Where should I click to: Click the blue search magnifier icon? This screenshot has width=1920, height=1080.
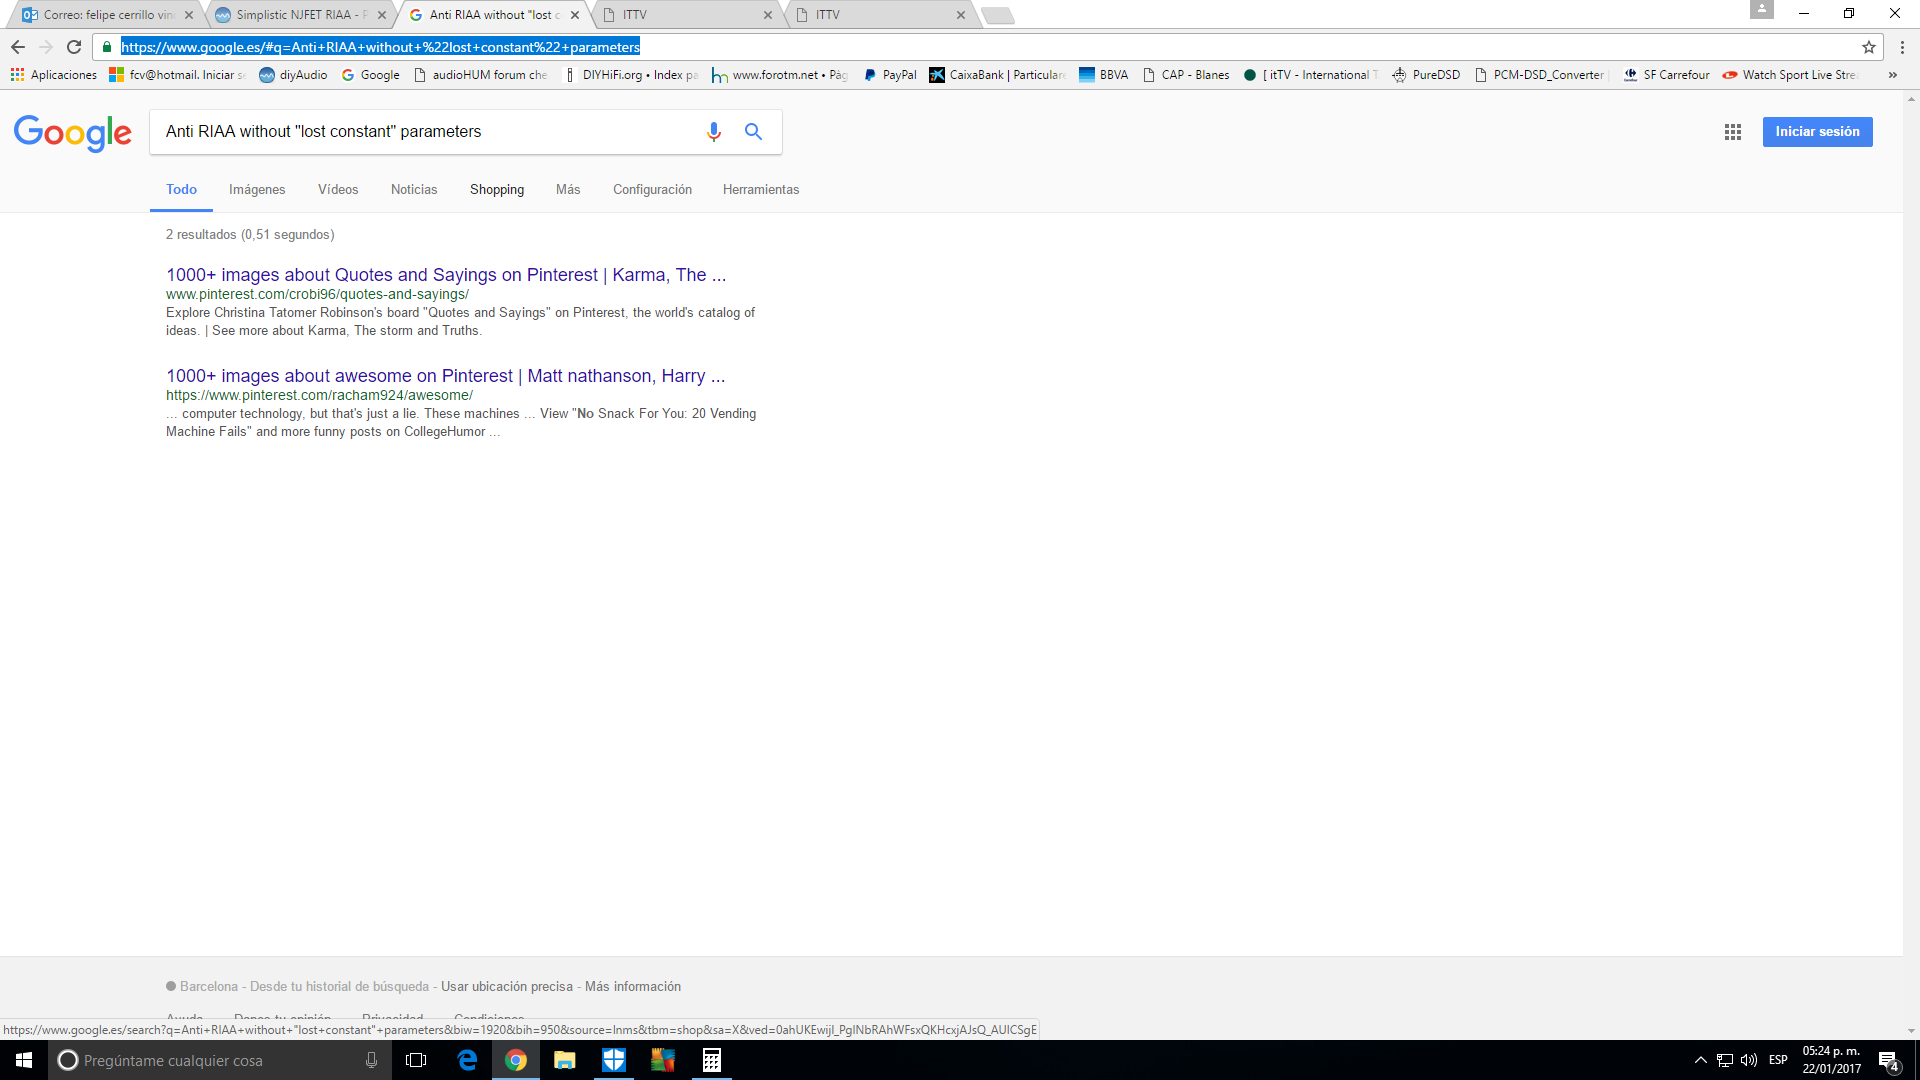(x=753, y=132)
